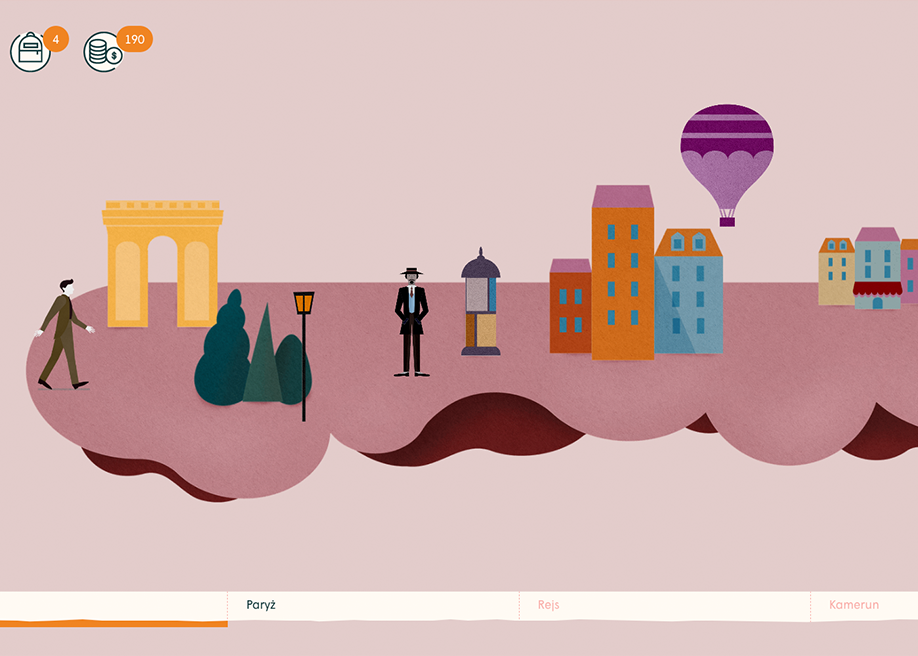Click the advertising column kiosk
918x656 pixels.
tap(481, 303)
